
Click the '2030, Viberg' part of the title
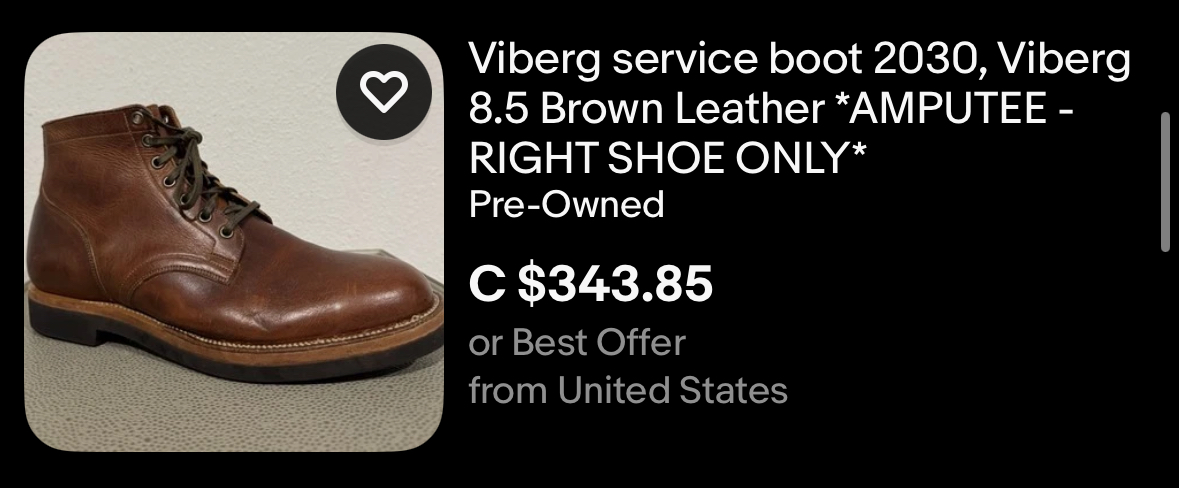coord(1002,60)
